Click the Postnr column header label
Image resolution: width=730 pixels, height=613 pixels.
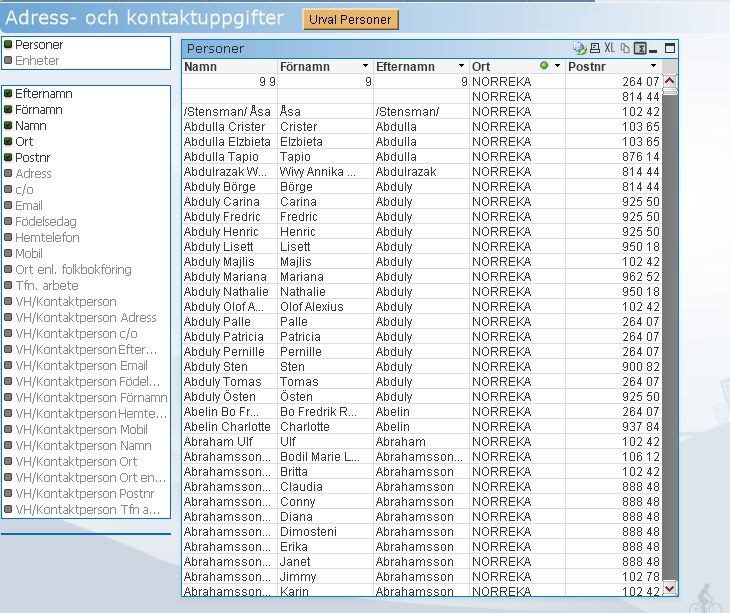tap(587, 67)
